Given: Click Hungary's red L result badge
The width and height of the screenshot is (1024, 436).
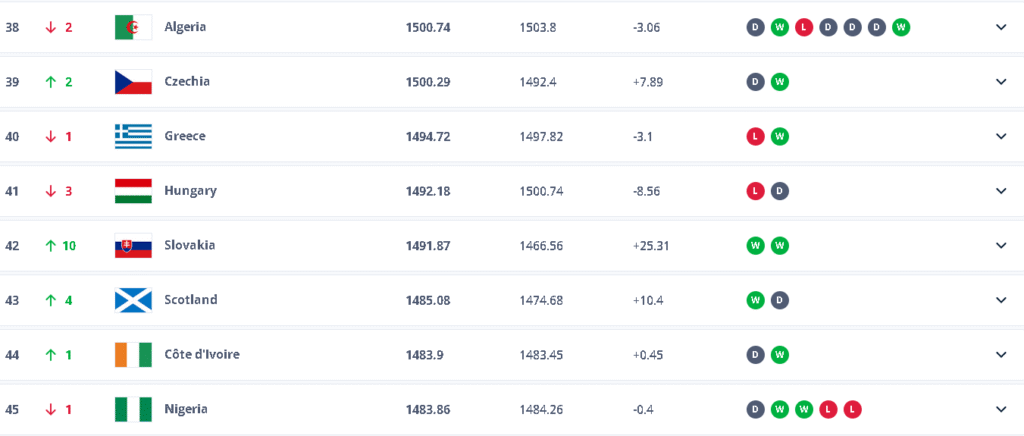Looking at the screenshot, I should coord(756,191).
